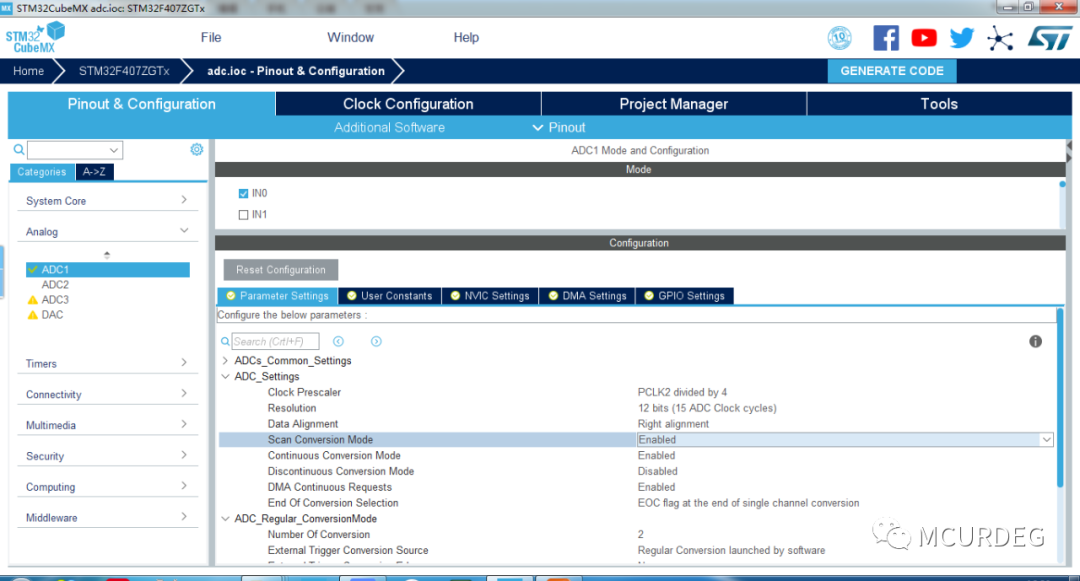1080x581 pixels.
Task: Uncheck the IN0 channel checkbox
Action: point(243,193)
